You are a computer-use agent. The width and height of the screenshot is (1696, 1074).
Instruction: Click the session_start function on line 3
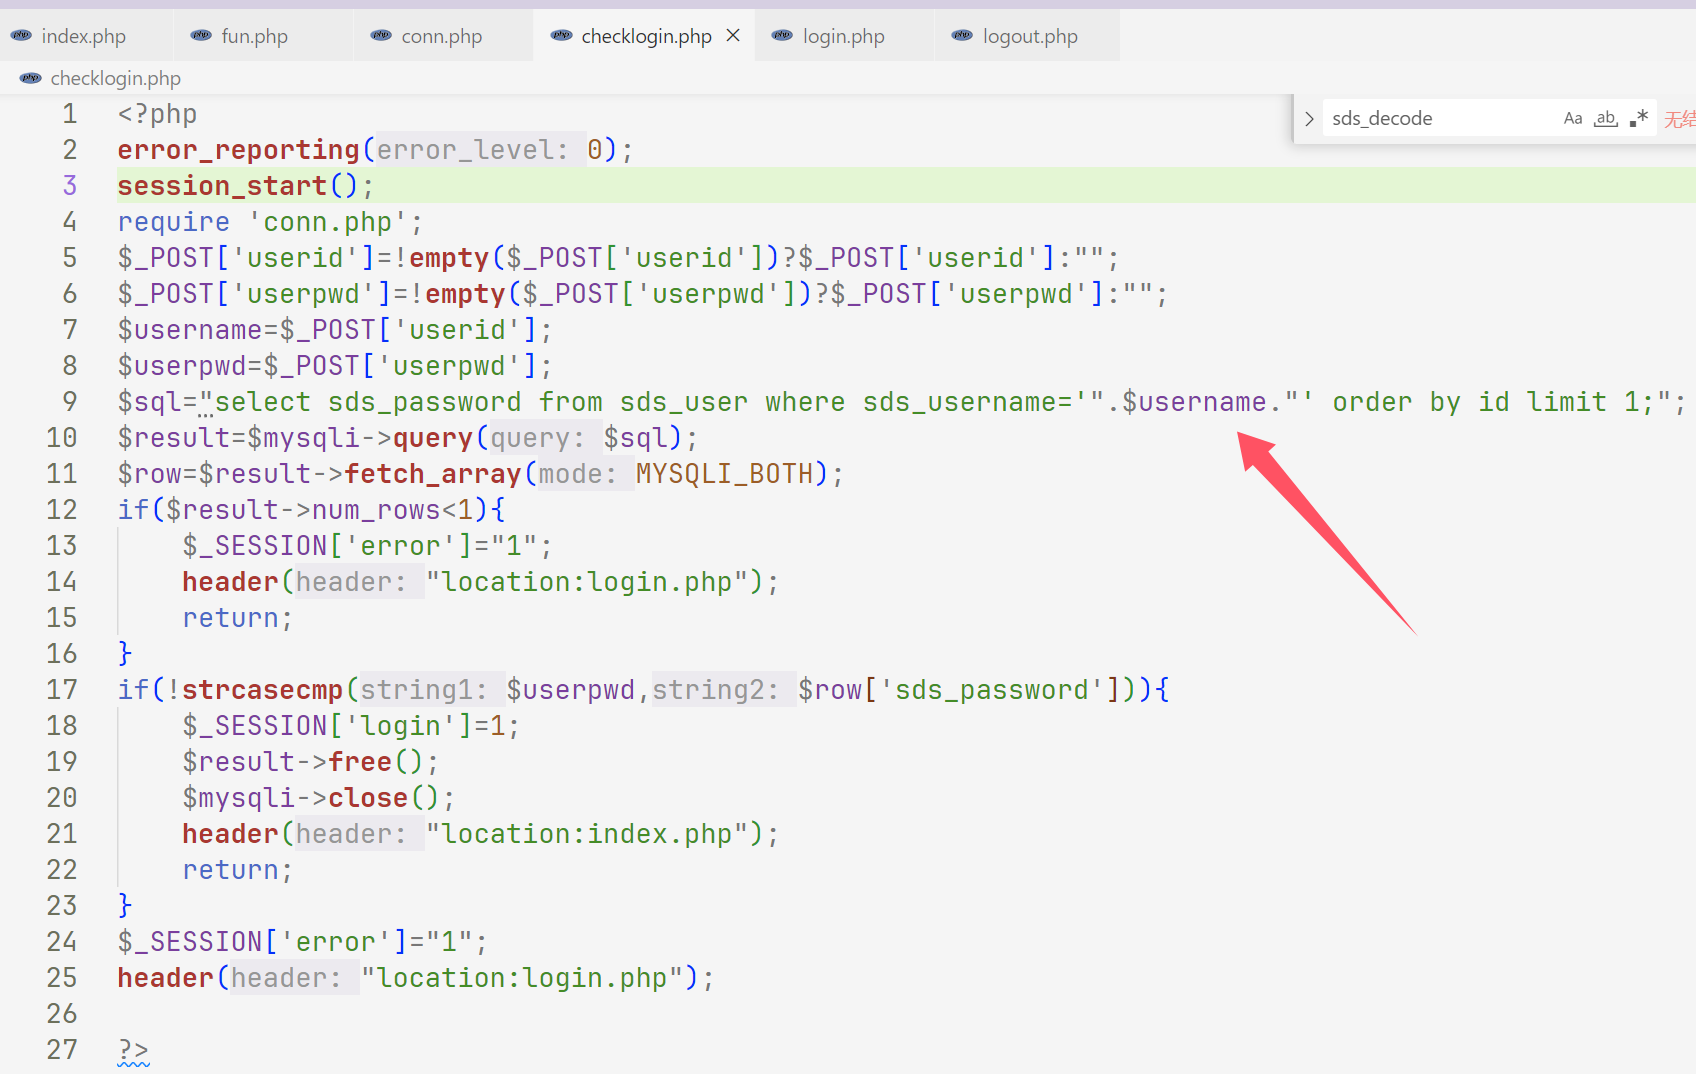tap(222, 186)
